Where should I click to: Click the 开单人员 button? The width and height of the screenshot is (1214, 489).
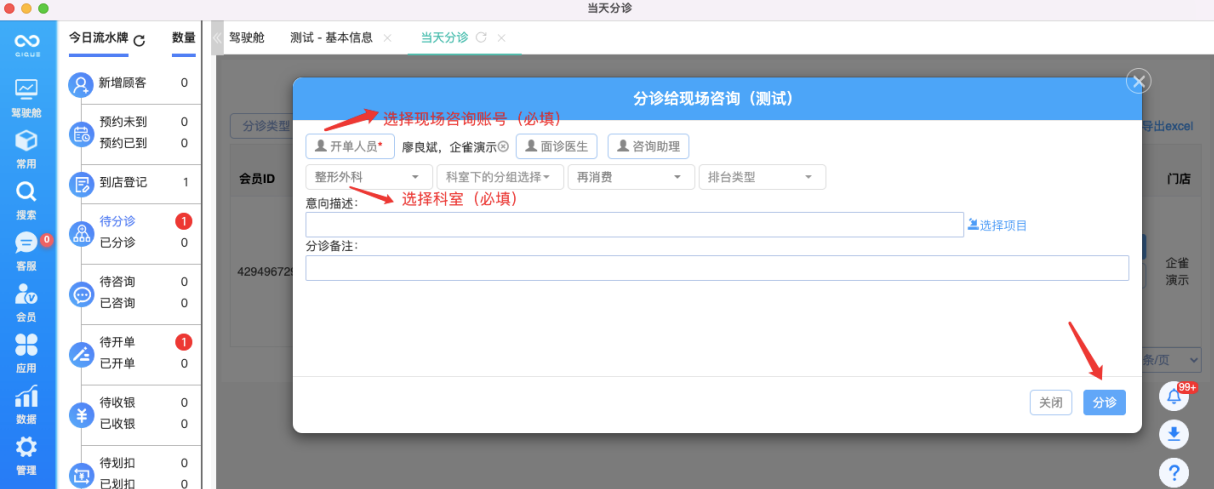[350, 146]
